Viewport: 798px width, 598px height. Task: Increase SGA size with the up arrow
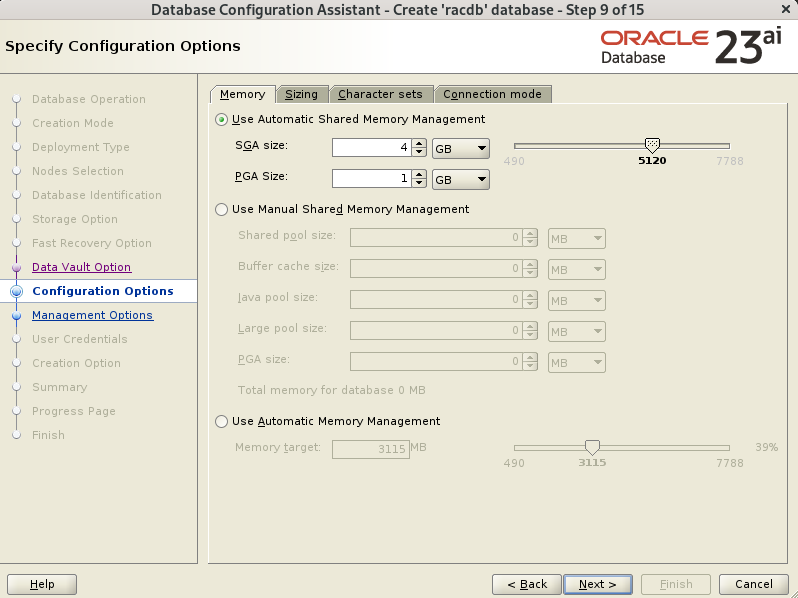click(x=419, y=144)
